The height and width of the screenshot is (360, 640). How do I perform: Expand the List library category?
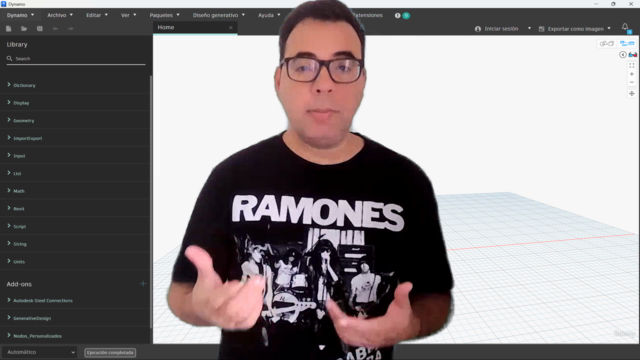[x=76, y=173]
